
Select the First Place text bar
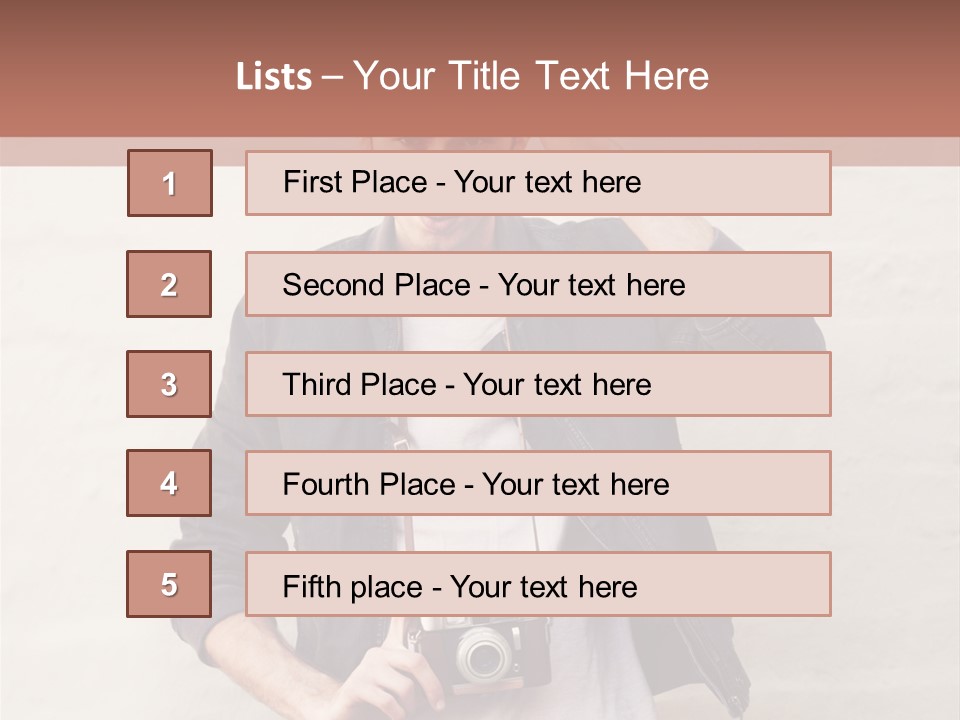point(538,183)
